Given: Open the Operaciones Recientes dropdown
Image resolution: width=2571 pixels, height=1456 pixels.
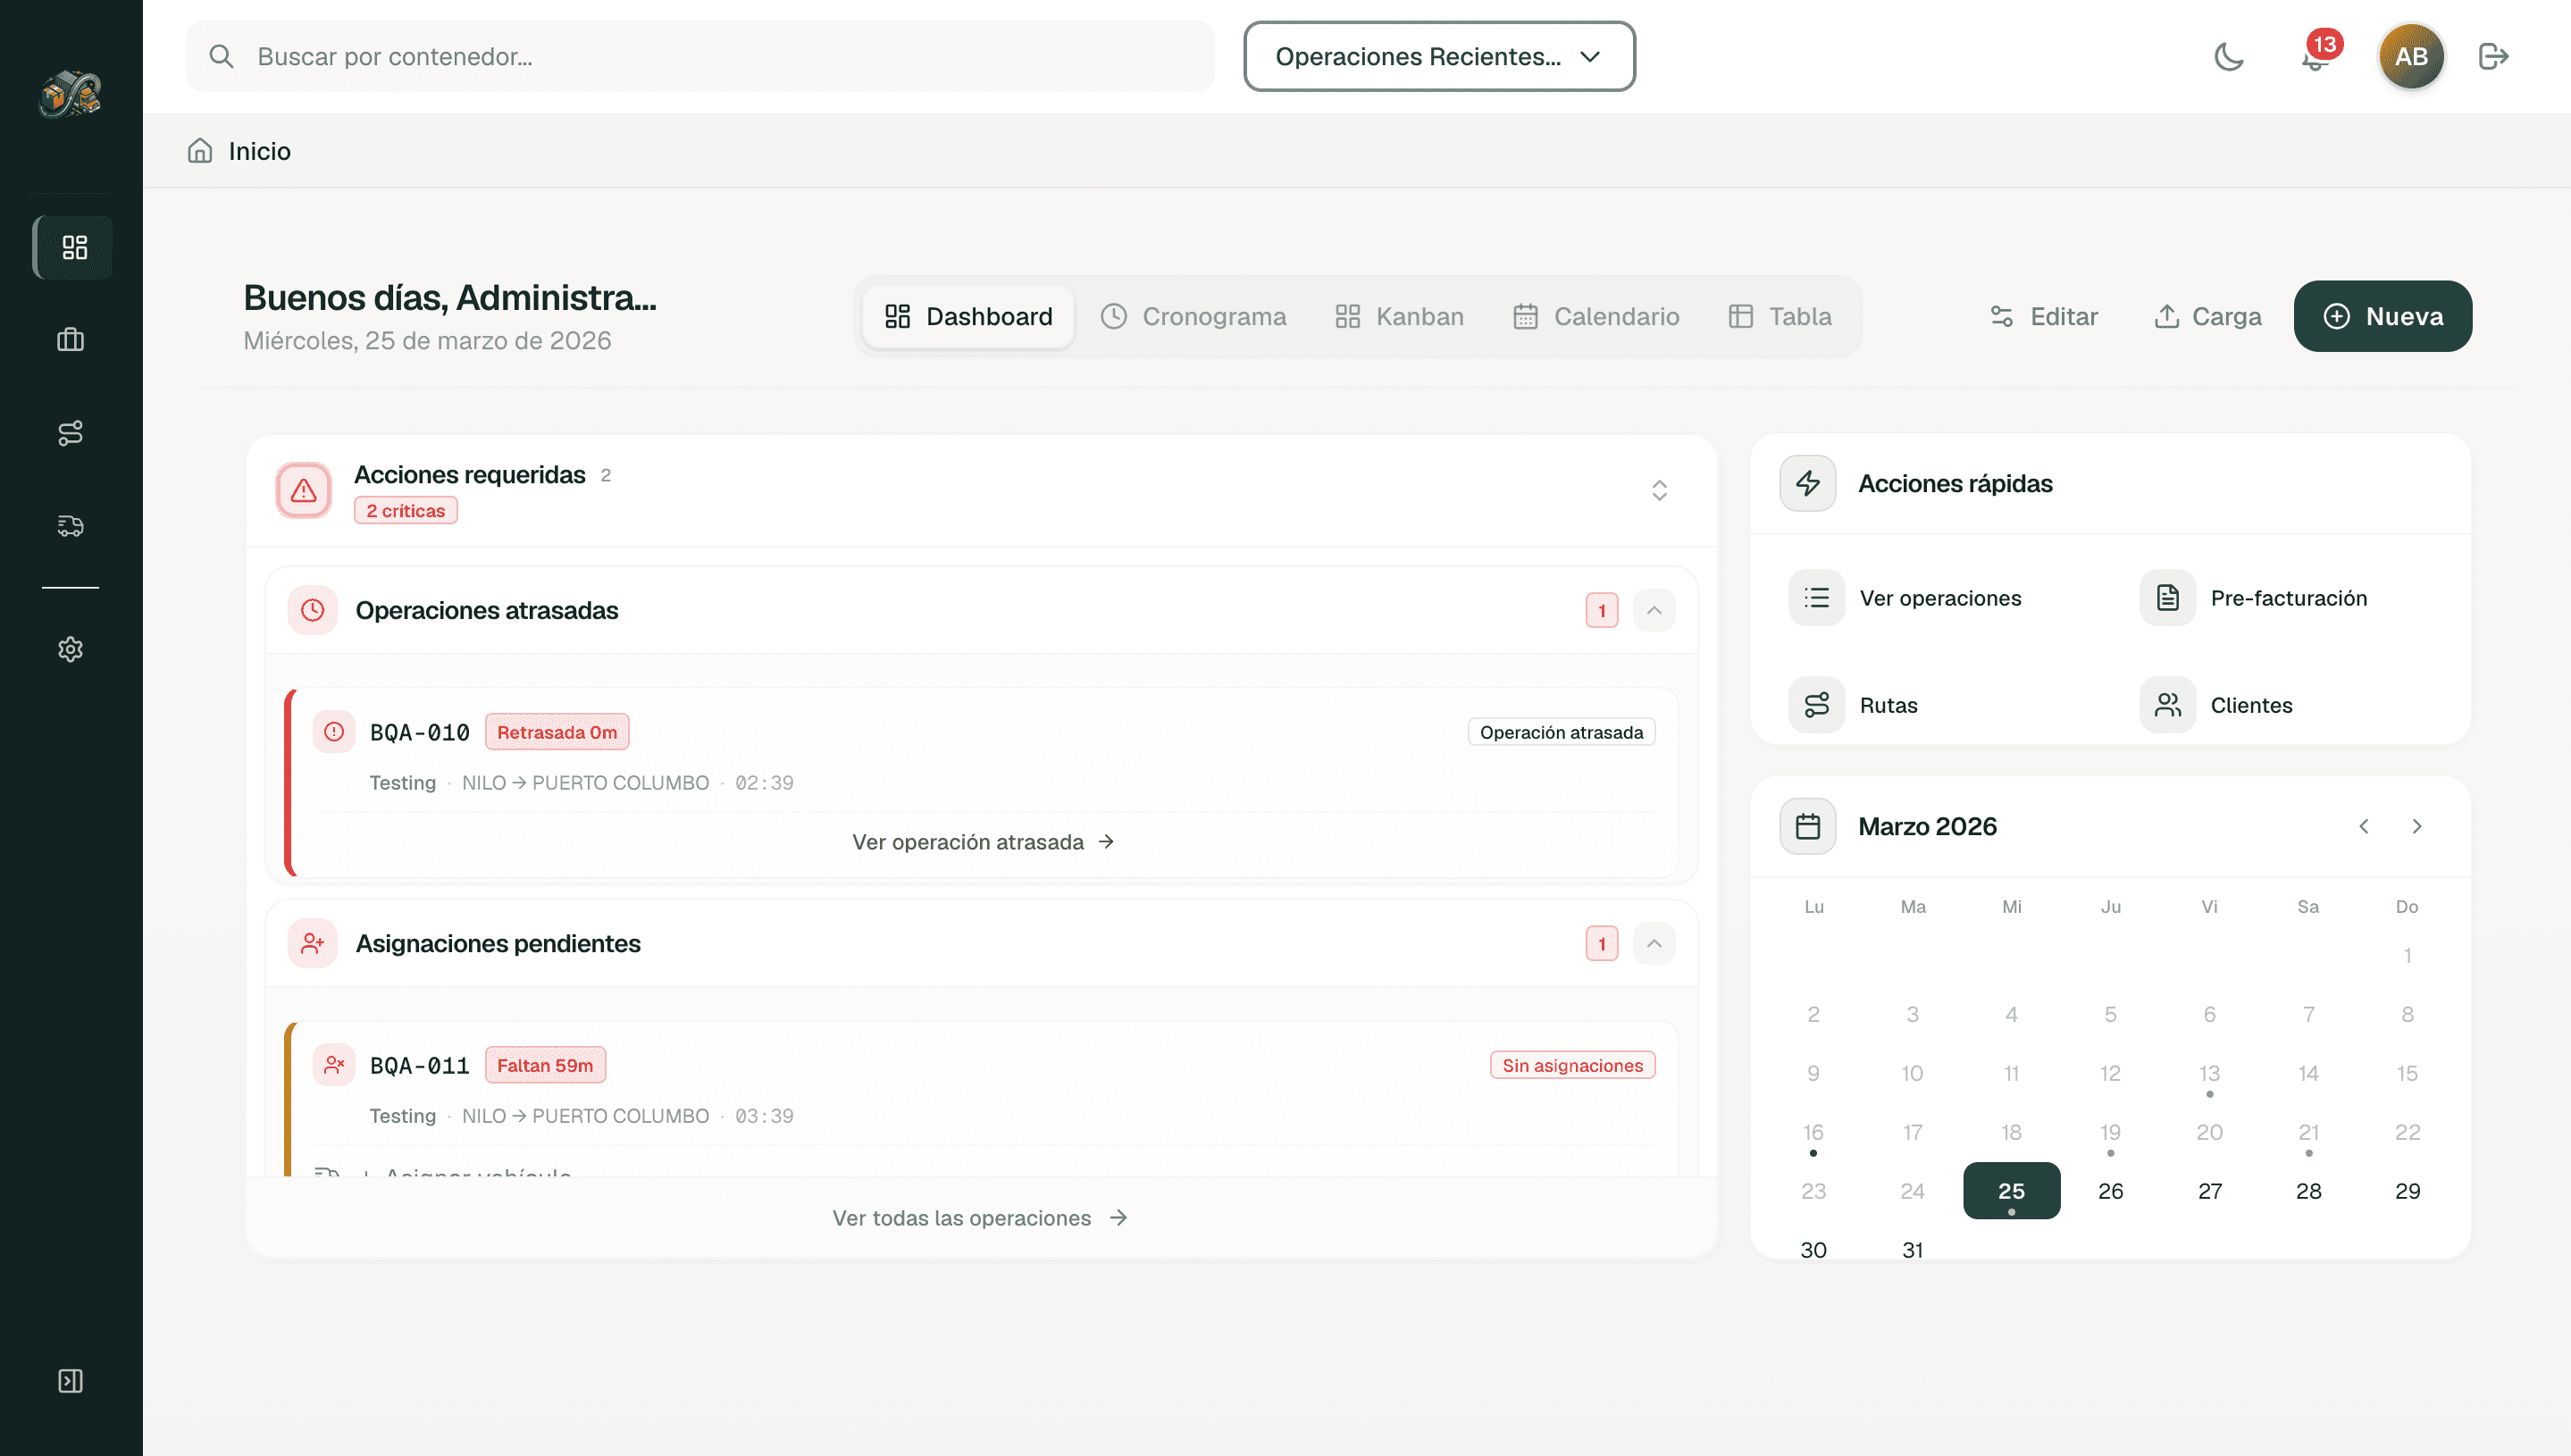Looking at the screenshot, I should 1439,57.
